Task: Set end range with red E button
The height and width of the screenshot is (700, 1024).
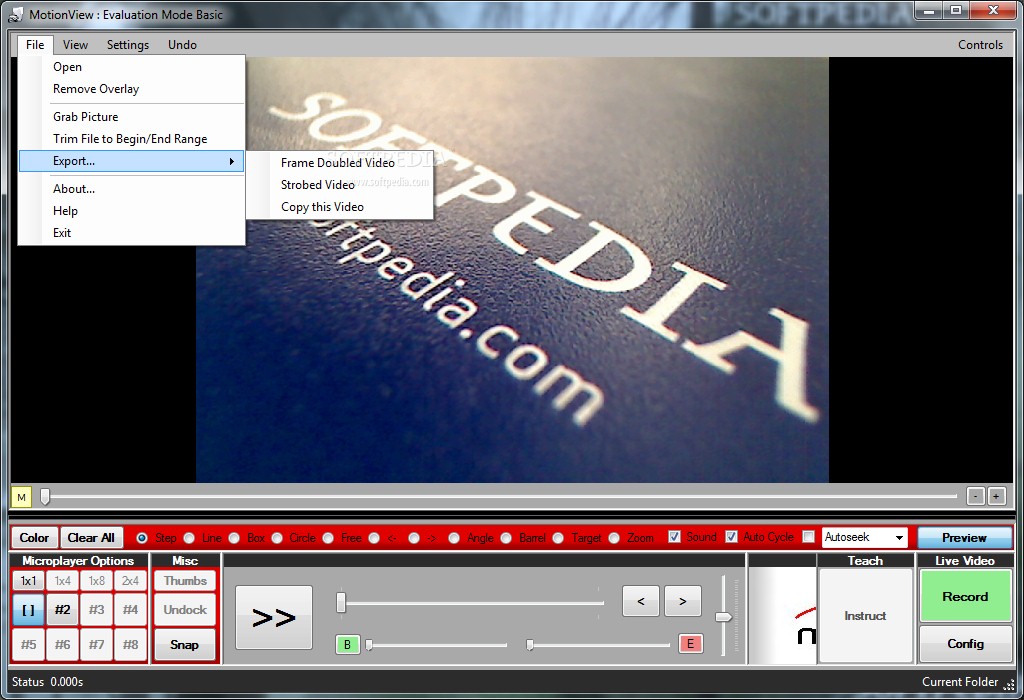Action: pos(690,644)
